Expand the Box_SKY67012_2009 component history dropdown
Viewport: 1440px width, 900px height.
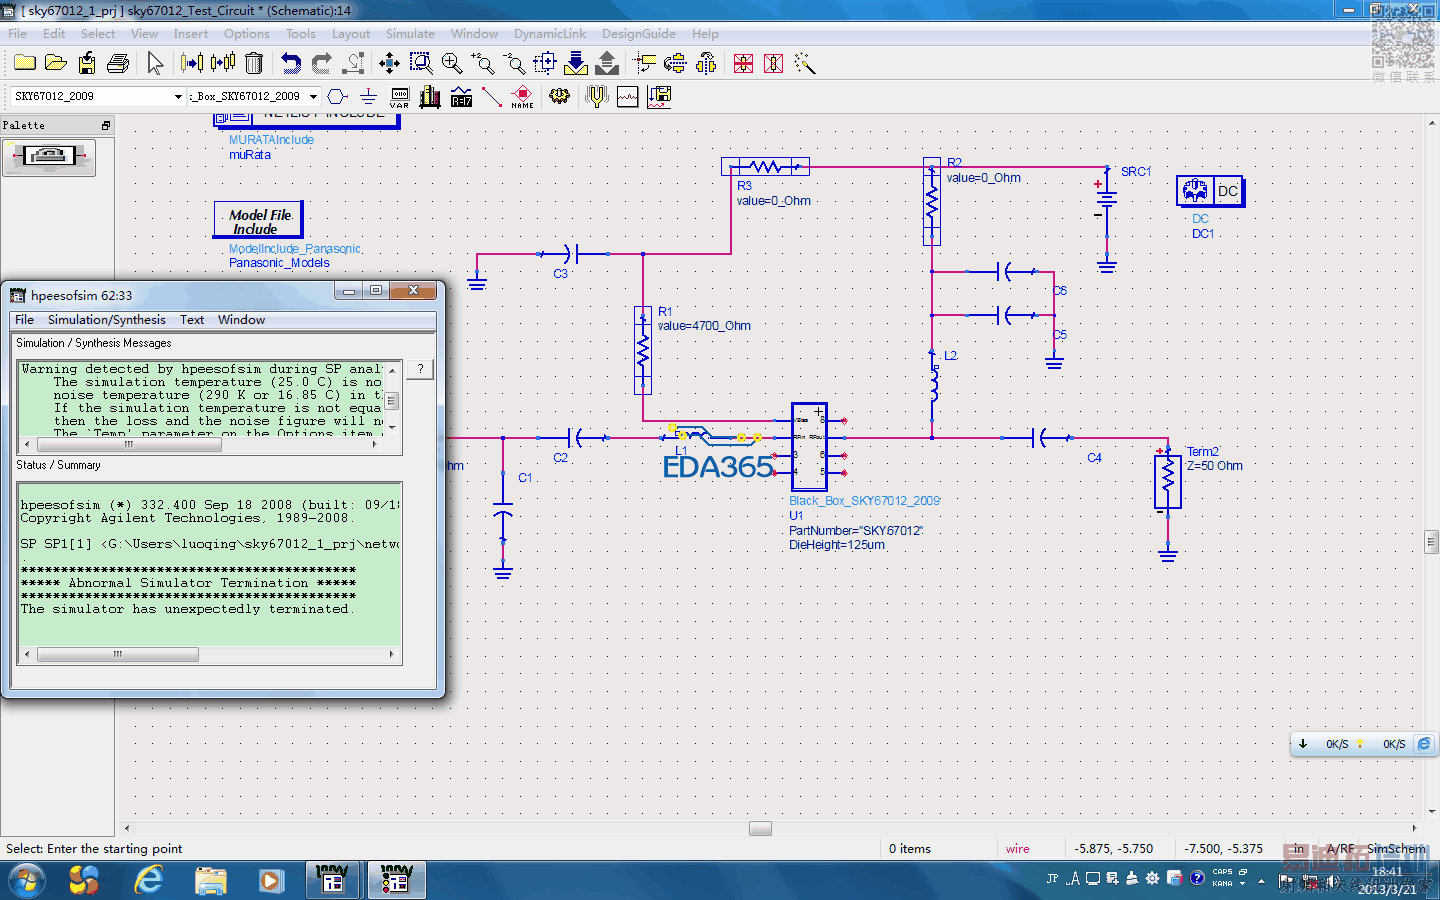313,97
